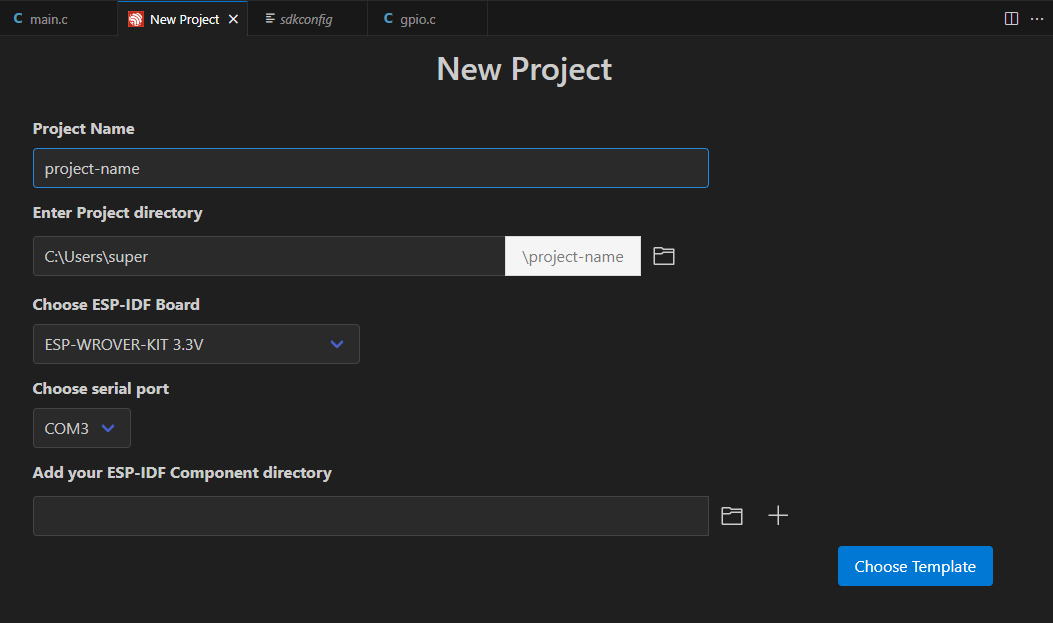Open the COM3 serial port dropdown
The width and height of the screenshot is (1053, 623).
tap(81, 428)
